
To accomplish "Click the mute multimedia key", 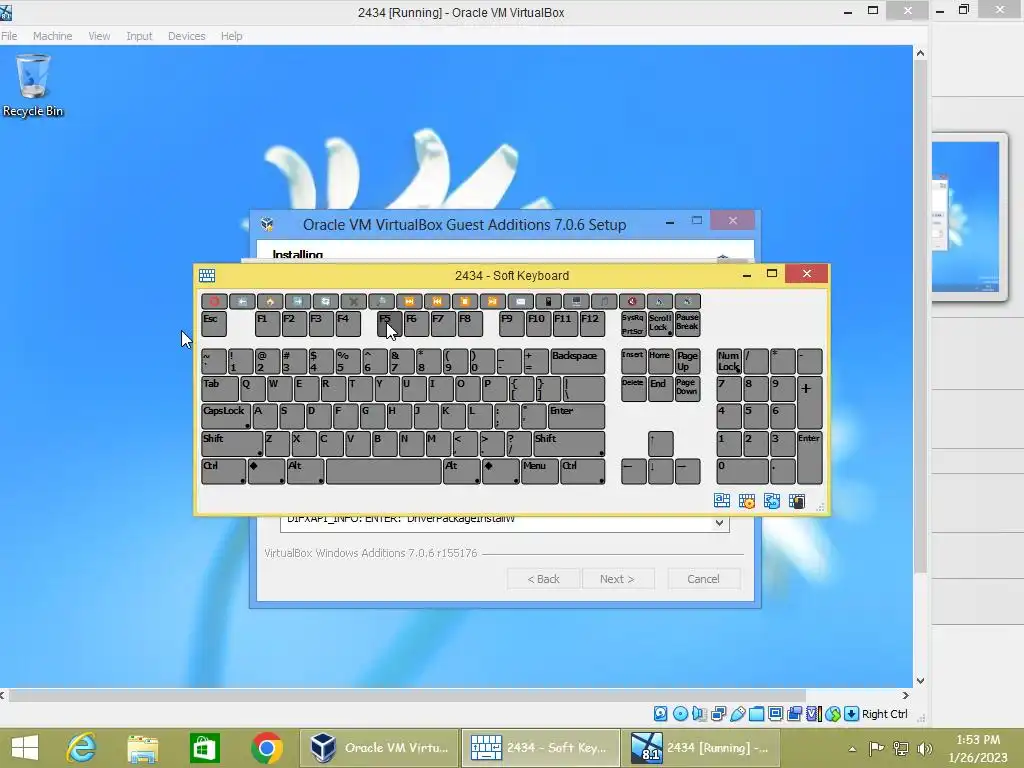I will tap(632, 301).
